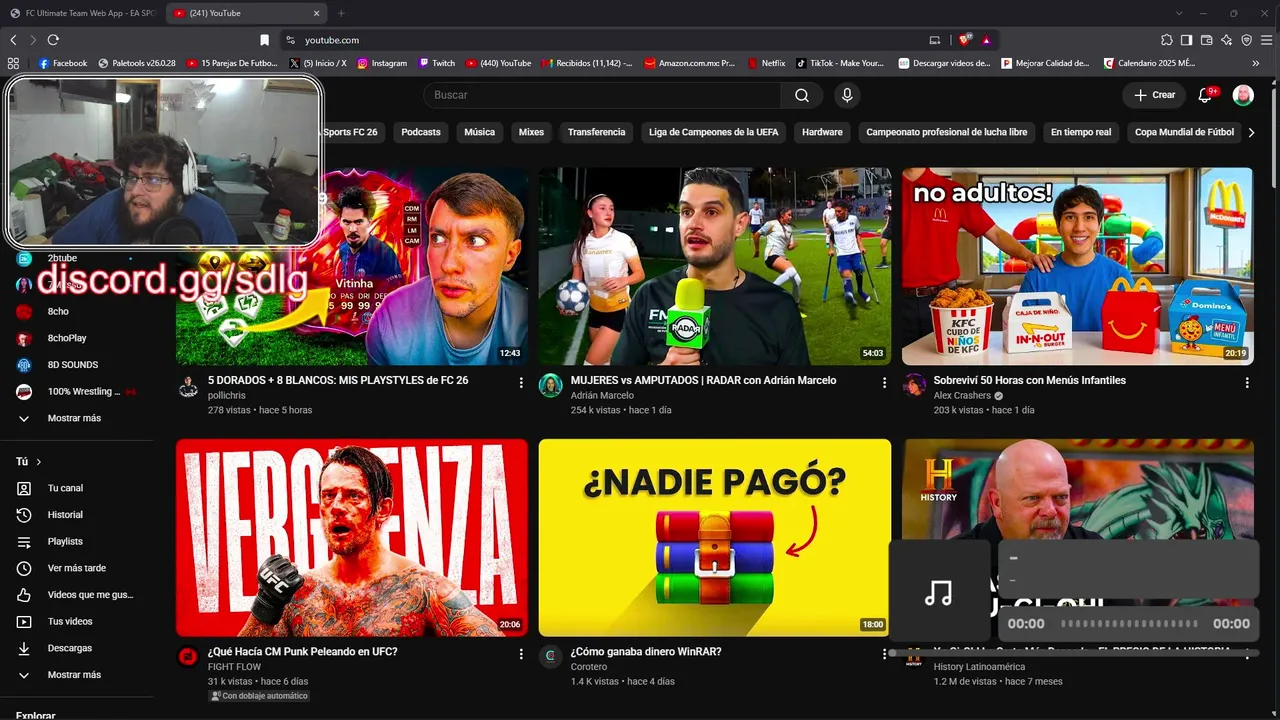Open the Alex Crashers channel avatar
This screenshot has width=1280, height=720.
click(x=914, y=386)
